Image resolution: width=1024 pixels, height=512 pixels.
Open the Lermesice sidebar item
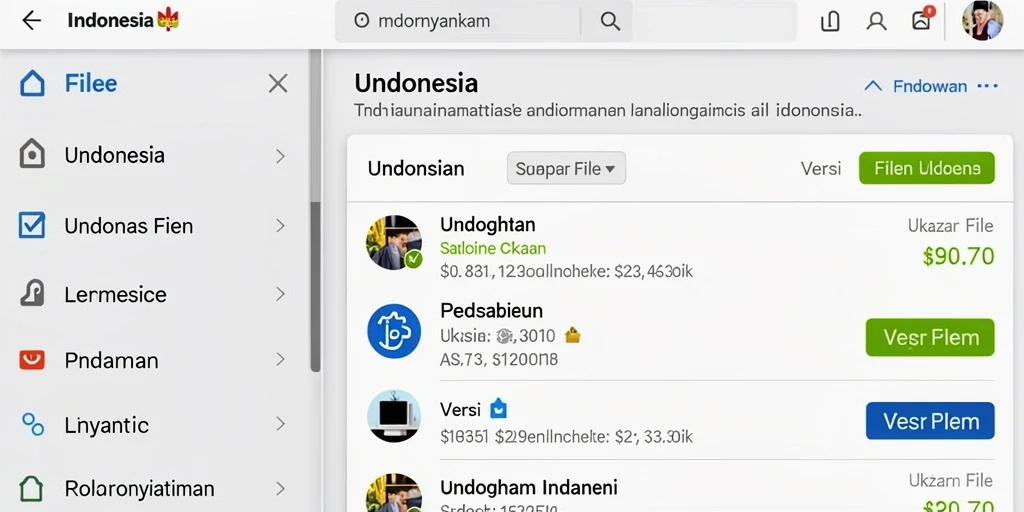[153, 294]
